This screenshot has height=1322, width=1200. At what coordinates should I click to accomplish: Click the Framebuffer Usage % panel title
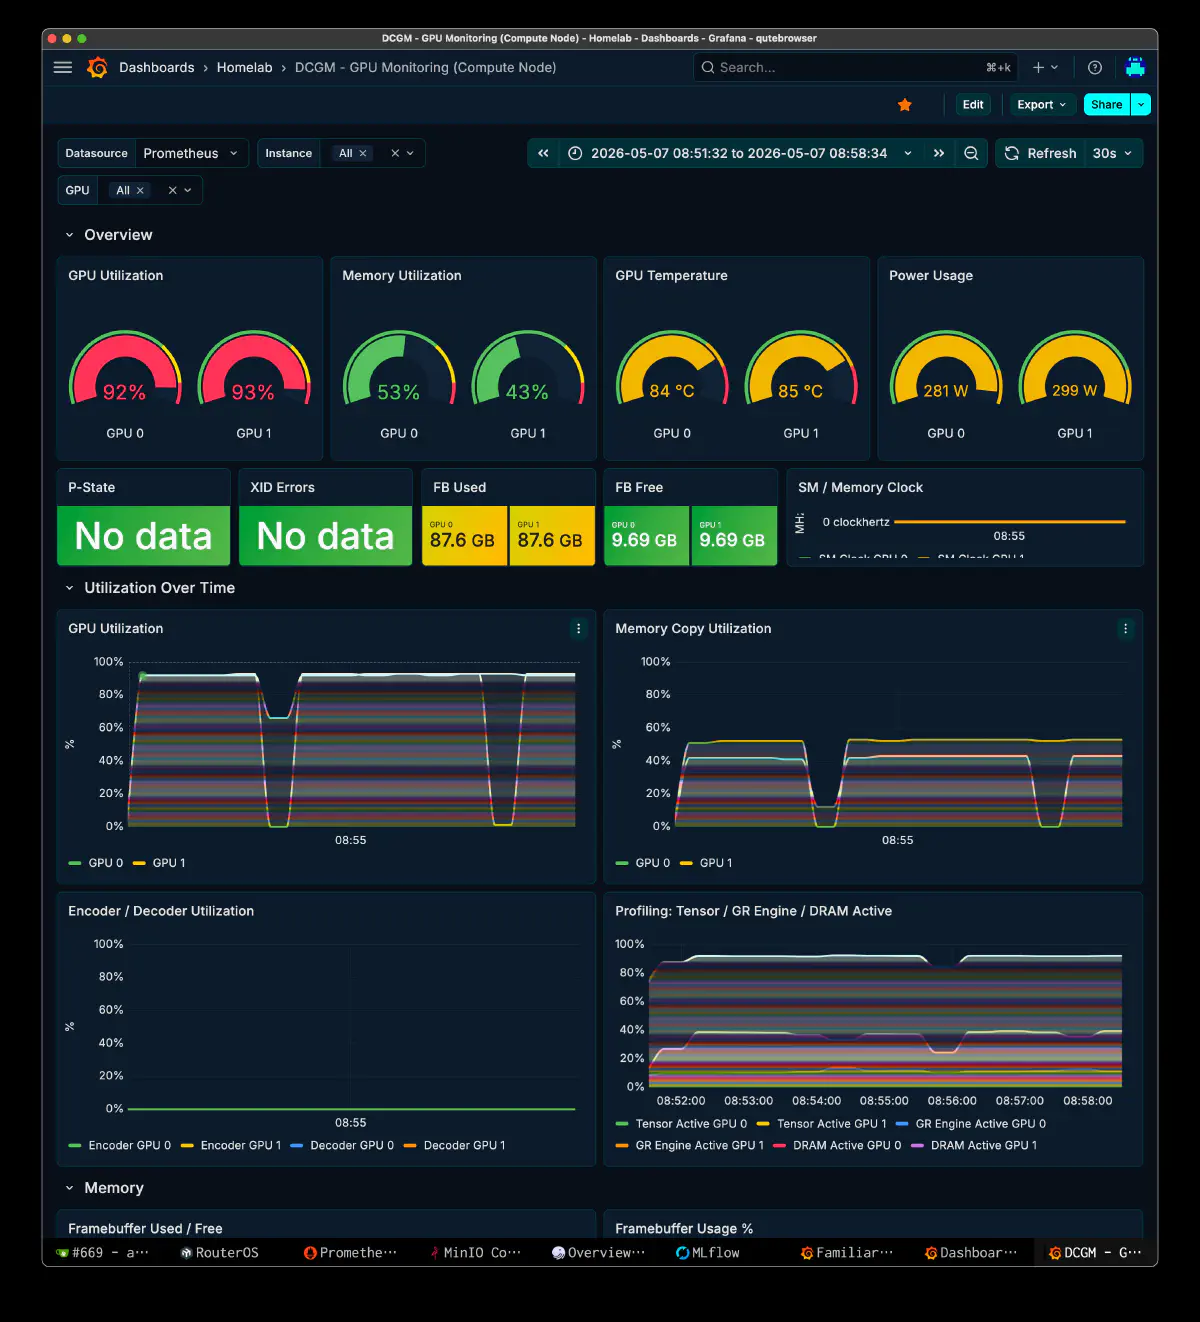coord(684,1228)
